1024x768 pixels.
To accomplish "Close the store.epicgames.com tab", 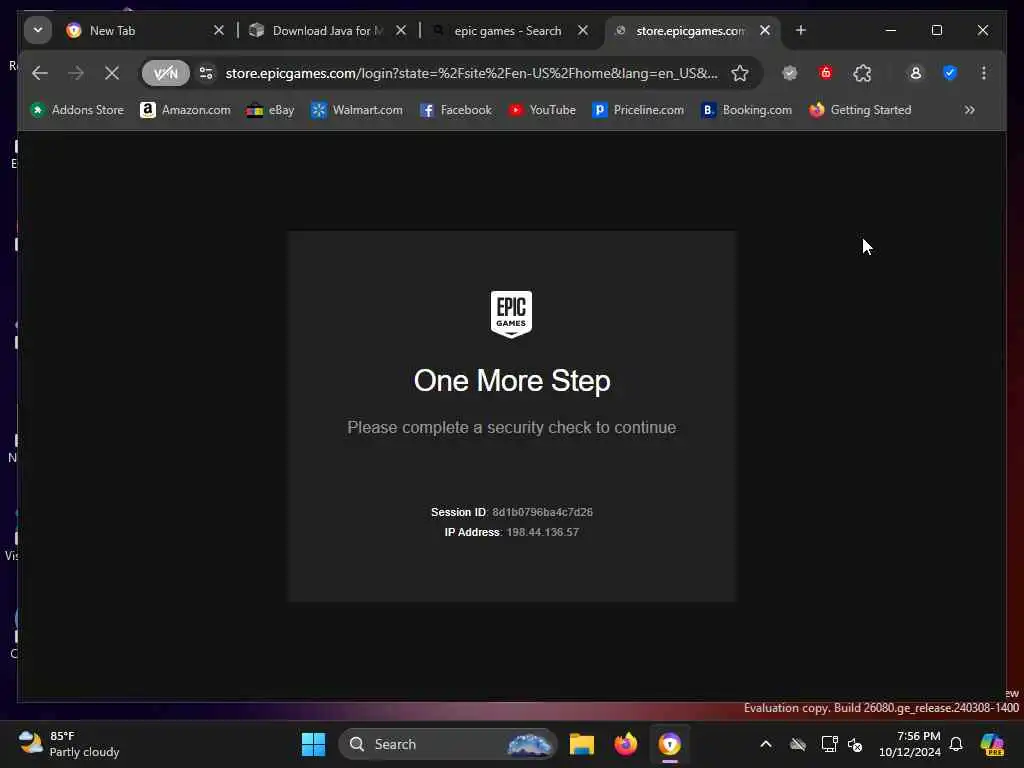I will coord(765,31).
